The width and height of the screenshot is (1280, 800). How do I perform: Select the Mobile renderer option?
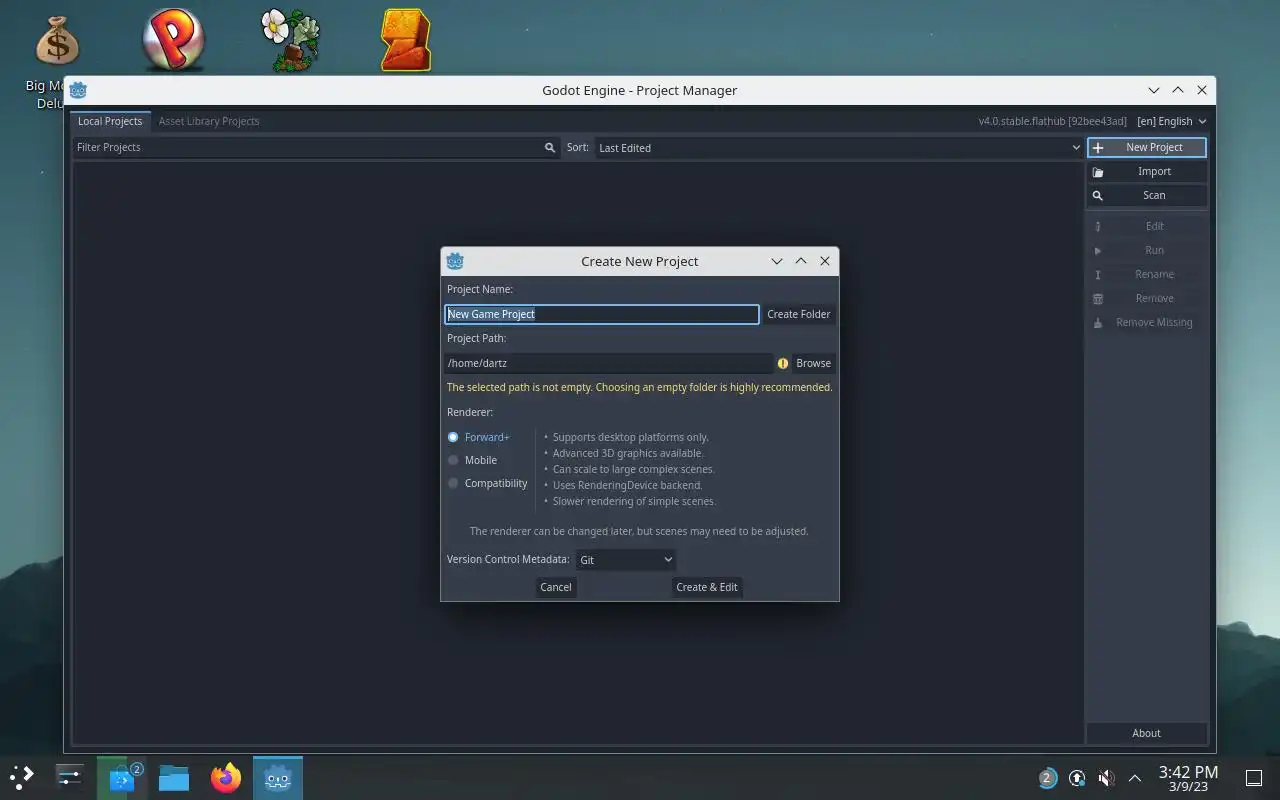click(472, 460)
